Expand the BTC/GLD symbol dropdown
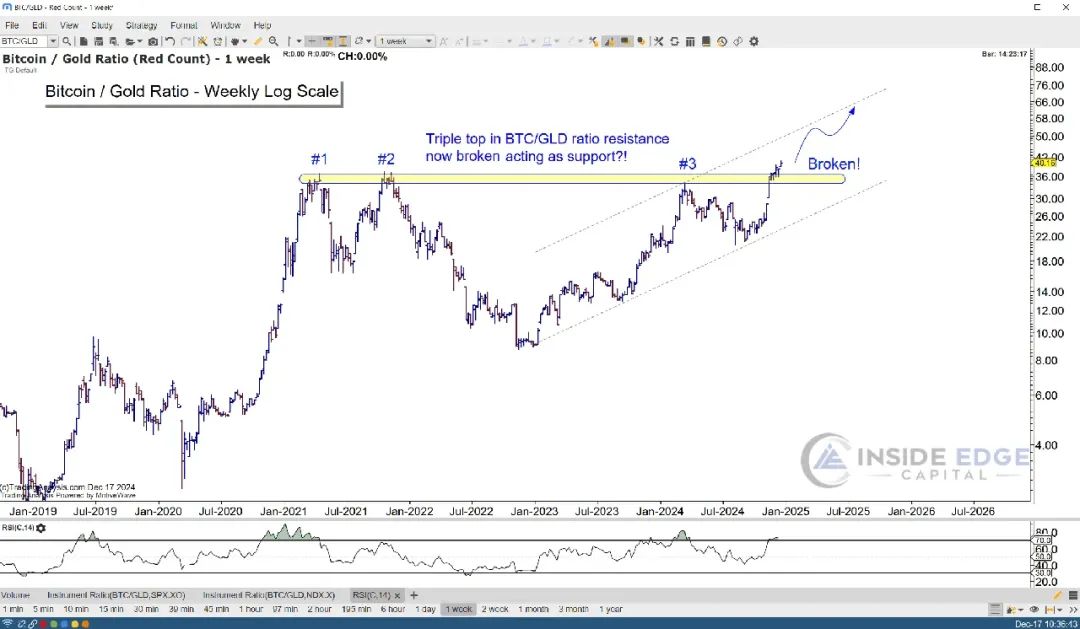This screenshot has width=1080, height=629. coord(53,41)
